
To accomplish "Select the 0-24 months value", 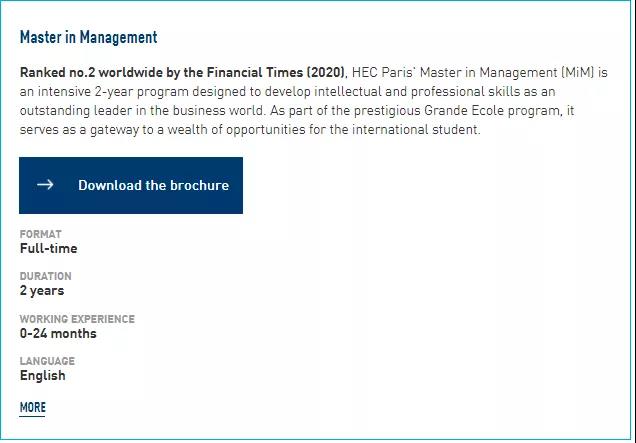I will pyautogui.click(x=58, y=333).
